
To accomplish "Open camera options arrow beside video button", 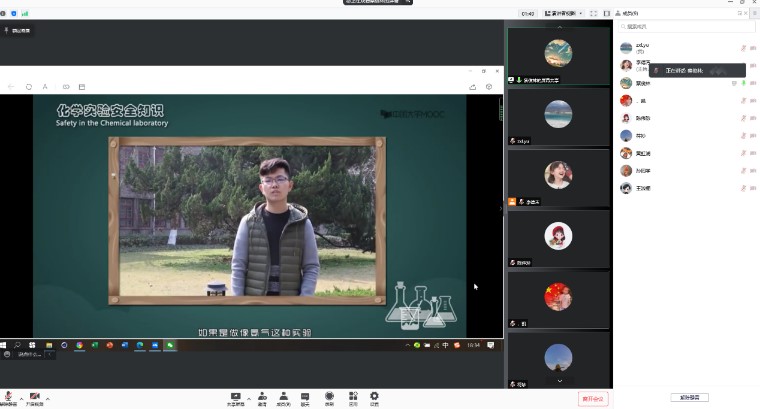I will point(48,399).
